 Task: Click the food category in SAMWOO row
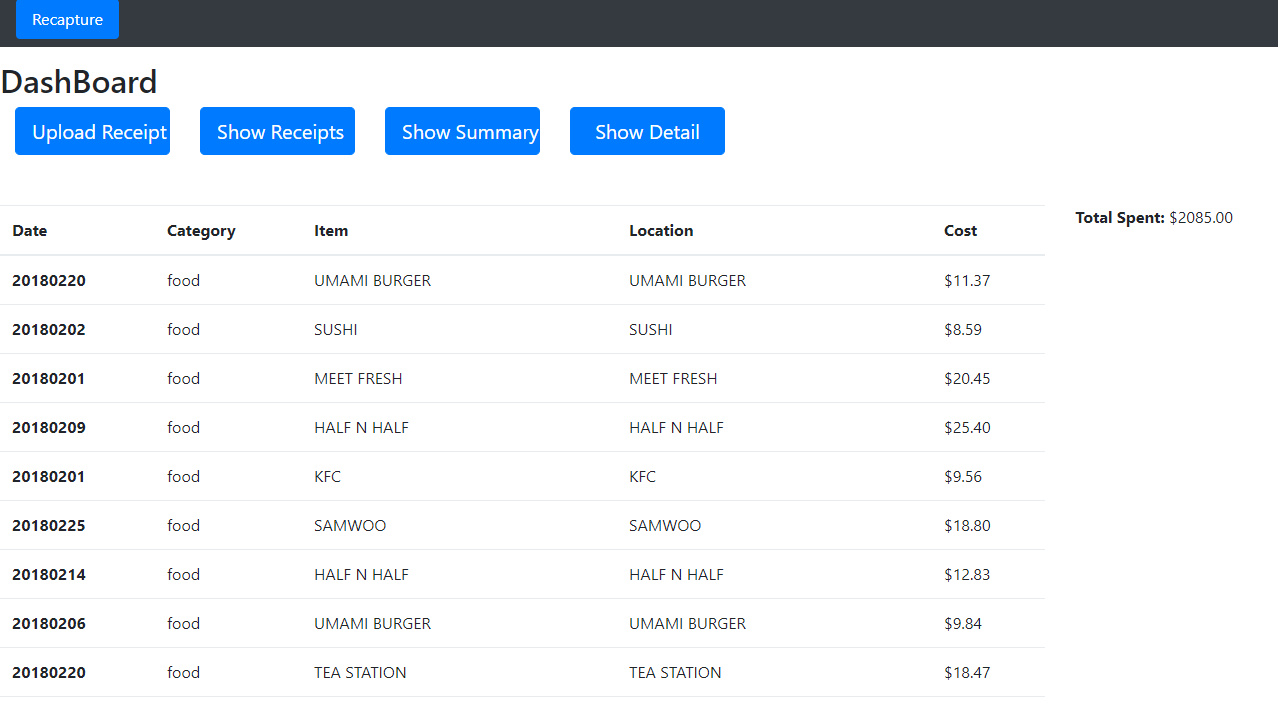click(x=183, y=525)
